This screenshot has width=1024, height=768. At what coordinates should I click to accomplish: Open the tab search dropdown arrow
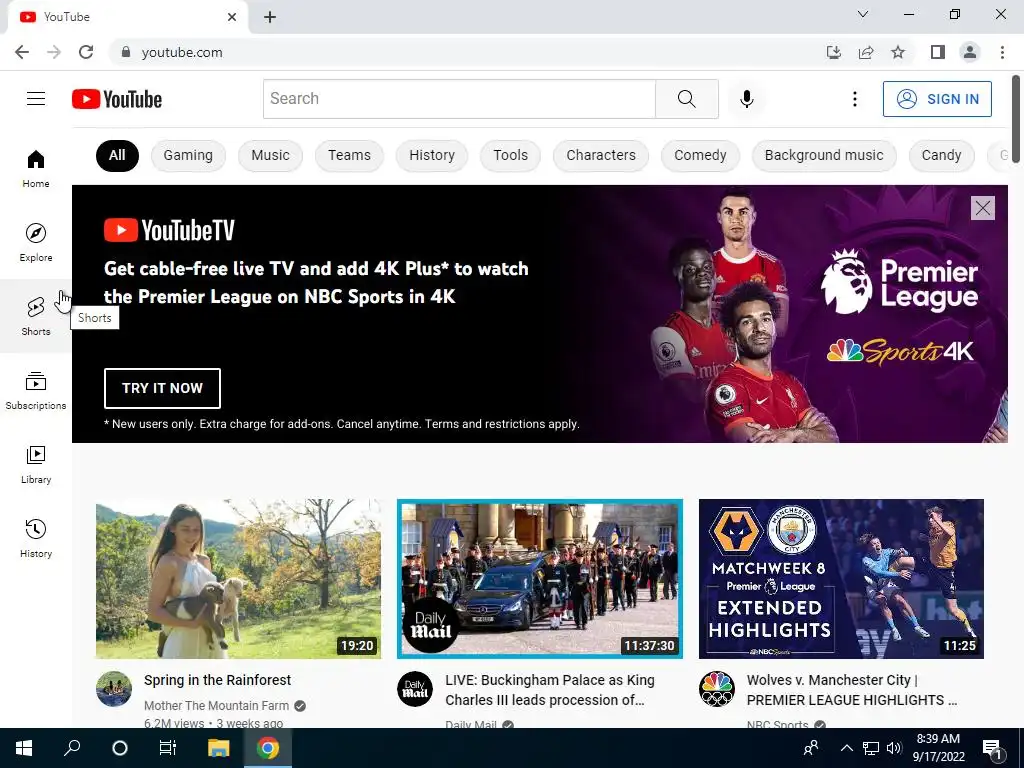pos(863,14)
